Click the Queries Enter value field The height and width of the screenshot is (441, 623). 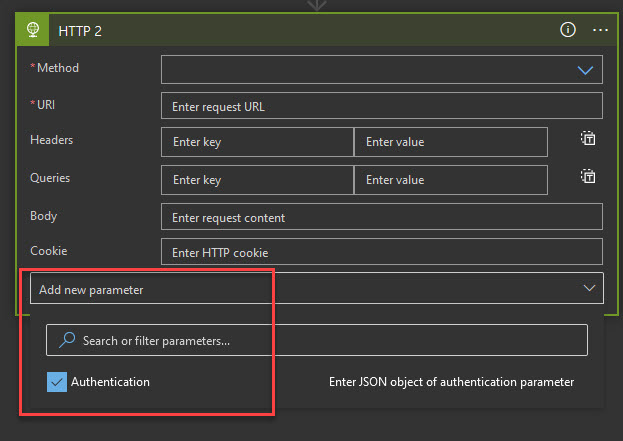[450, 180]
